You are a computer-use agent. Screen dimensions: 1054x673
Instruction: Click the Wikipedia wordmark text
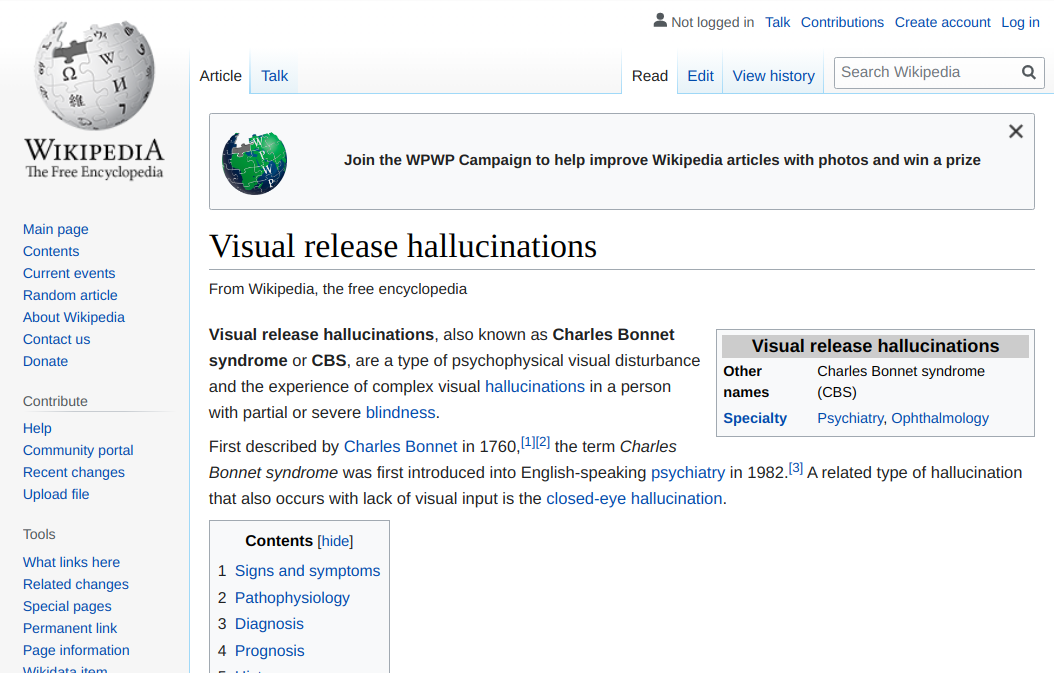click(94, 150)
